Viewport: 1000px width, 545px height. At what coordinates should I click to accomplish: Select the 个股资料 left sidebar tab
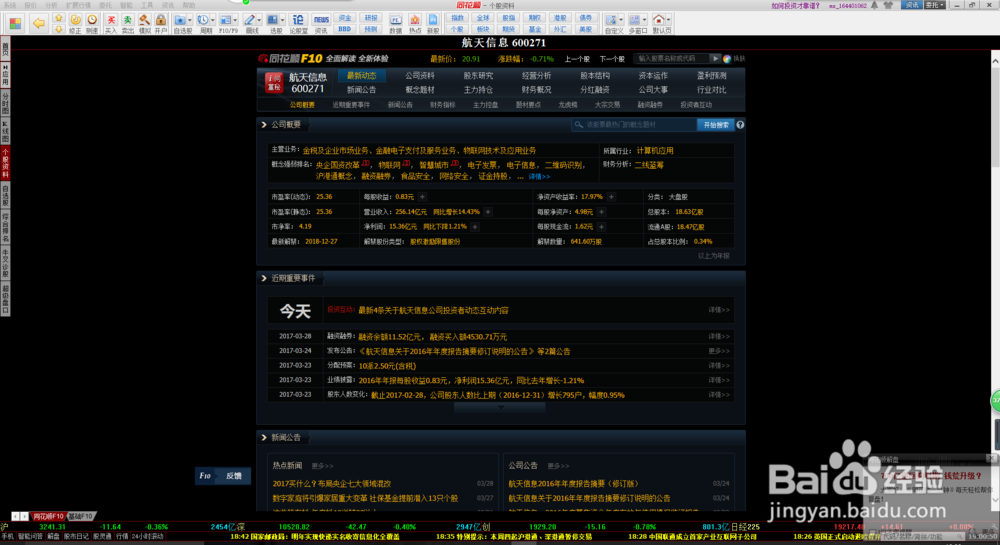pyautogui.click(x=5, y=164)
